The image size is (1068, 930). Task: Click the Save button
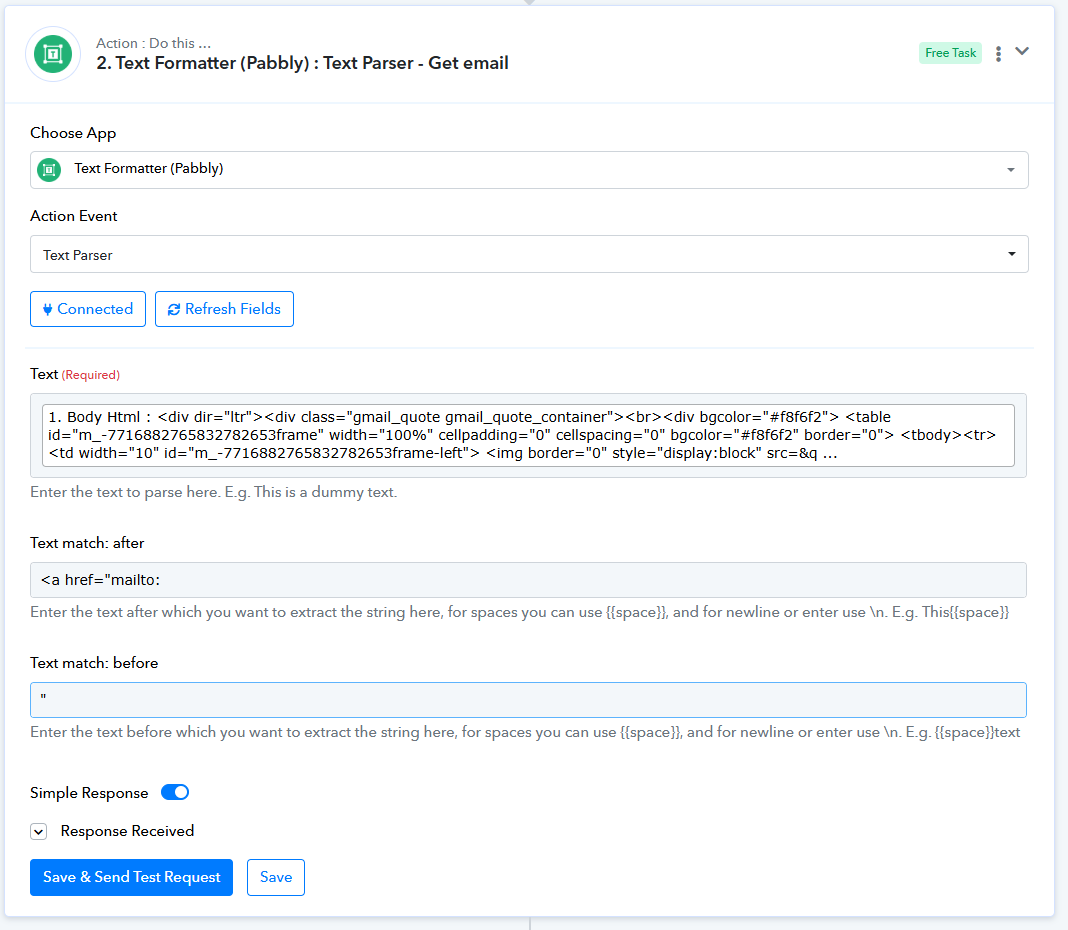[276, 878]
